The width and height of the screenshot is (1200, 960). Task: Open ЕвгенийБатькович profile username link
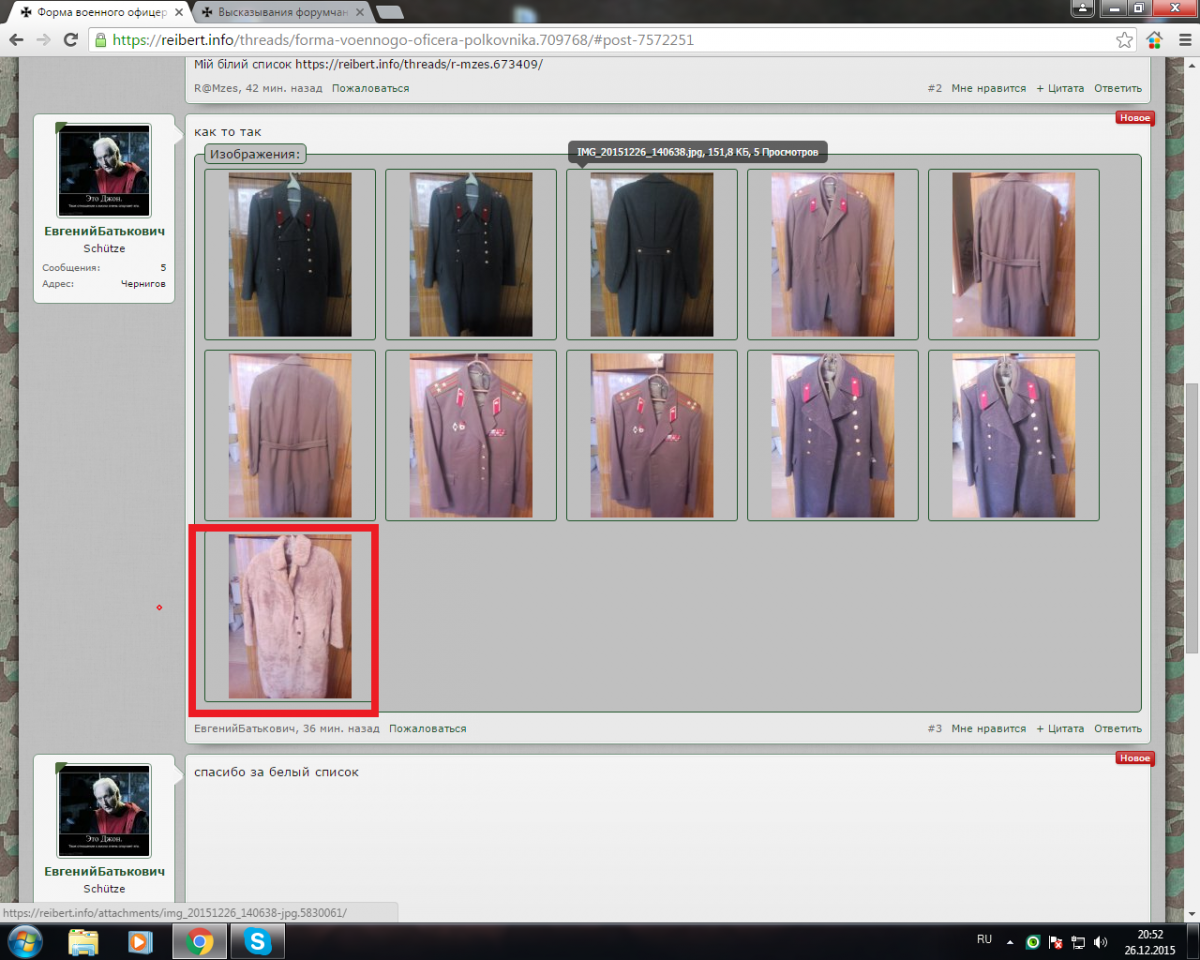pyautogui.click(x=105, y=231)
